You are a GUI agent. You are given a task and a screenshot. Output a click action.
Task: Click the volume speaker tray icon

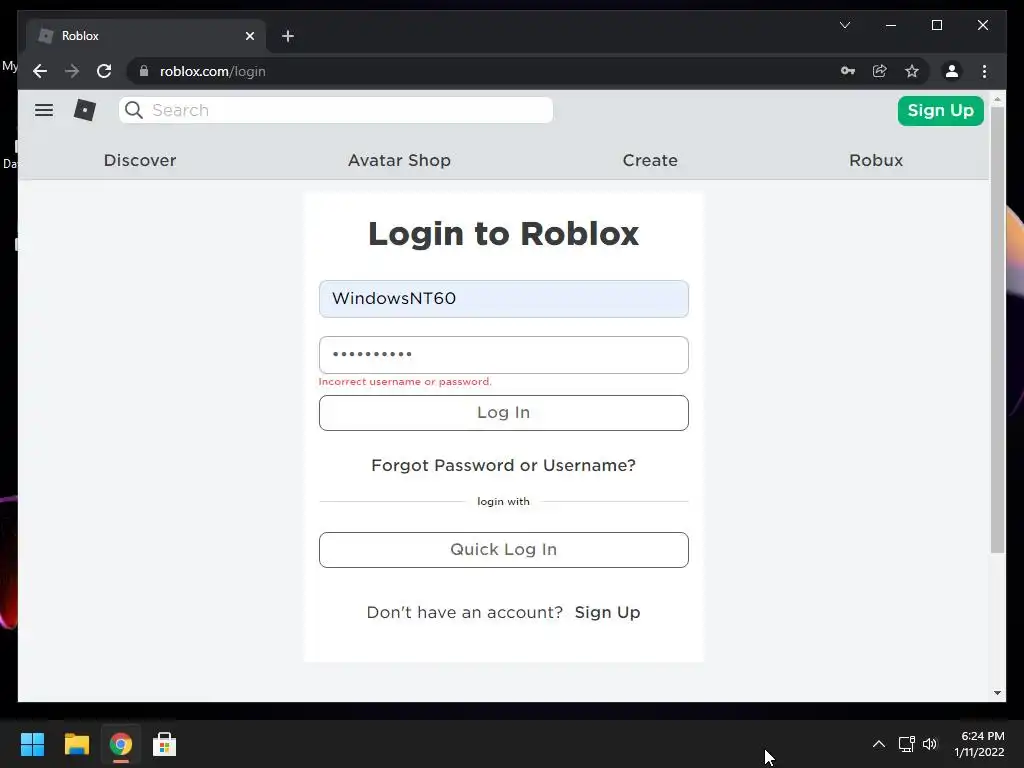pyautogui.click(x=930, y=744)
